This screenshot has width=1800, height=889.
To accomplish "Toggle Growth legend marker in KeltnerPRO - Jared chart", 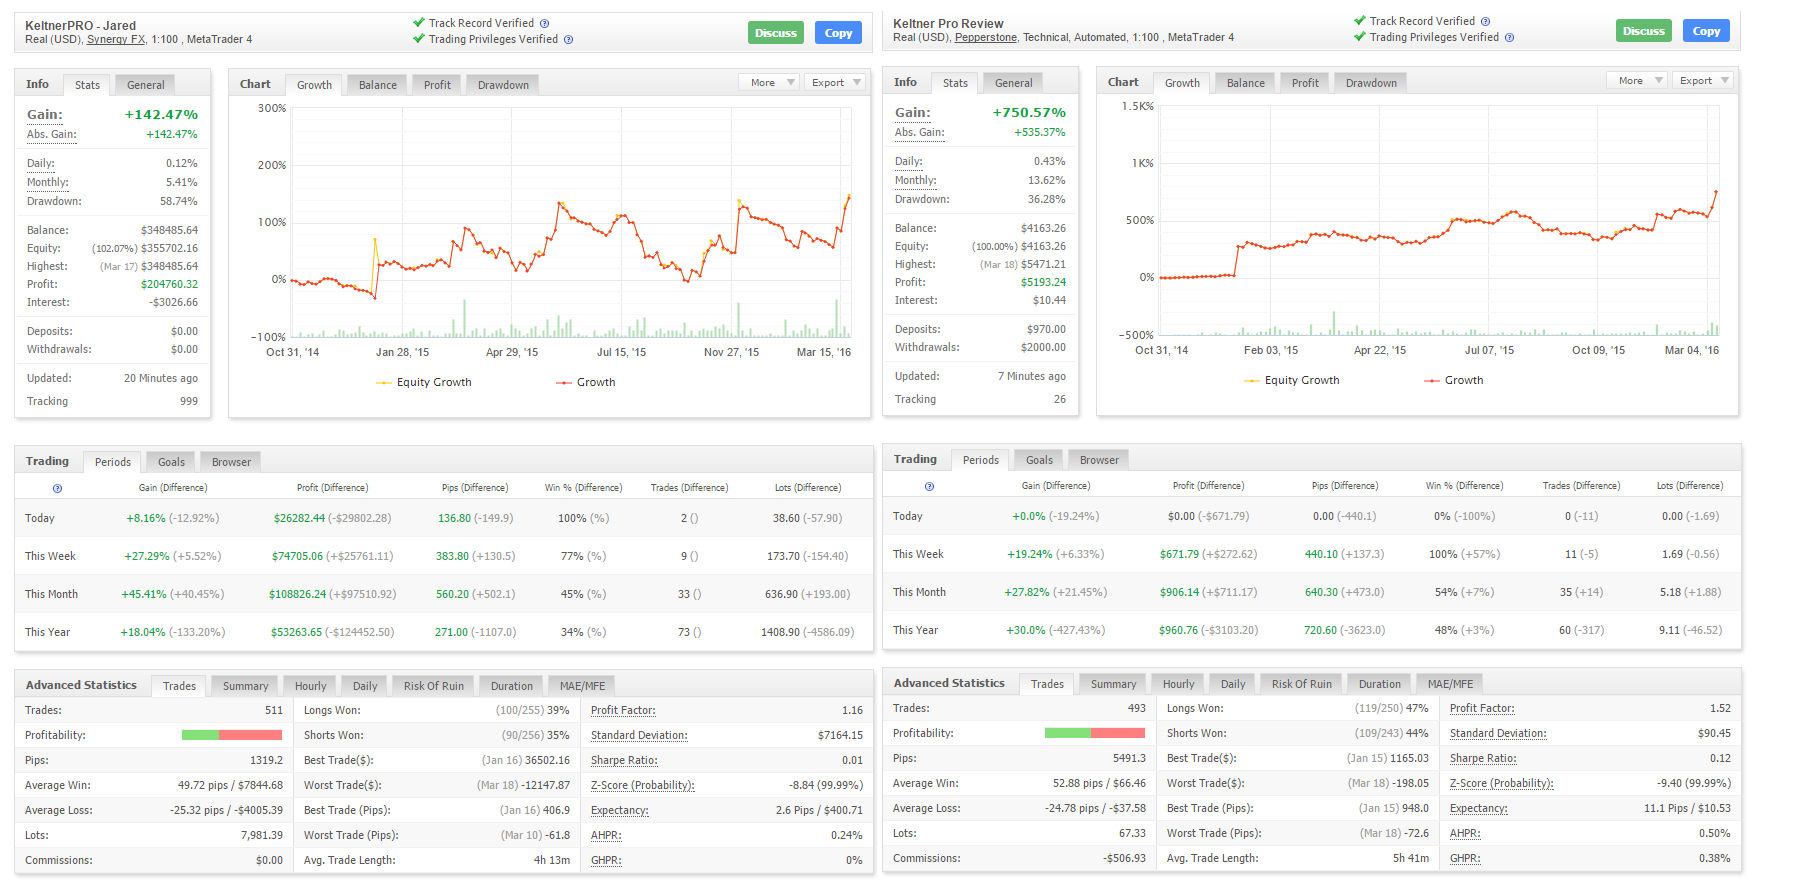I will [564, 383].
